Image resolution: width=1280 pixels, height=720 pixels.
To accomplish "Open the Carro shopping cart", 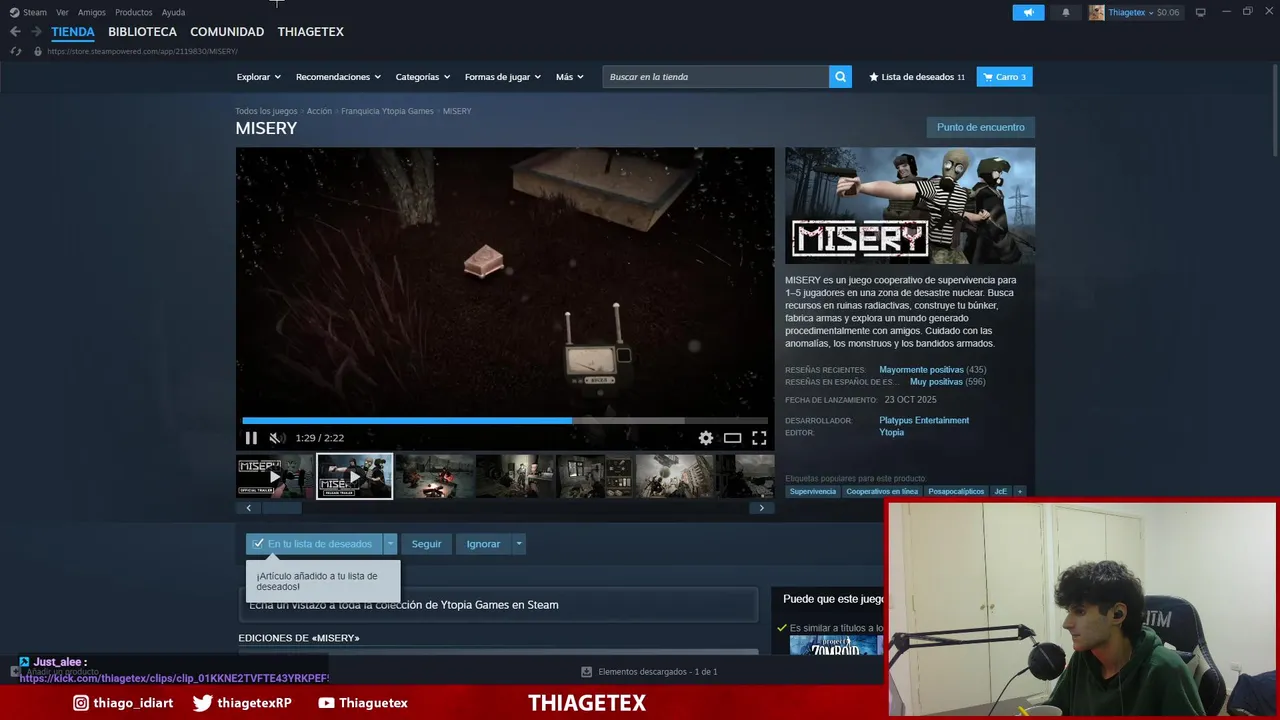I will click(1004, 77).
